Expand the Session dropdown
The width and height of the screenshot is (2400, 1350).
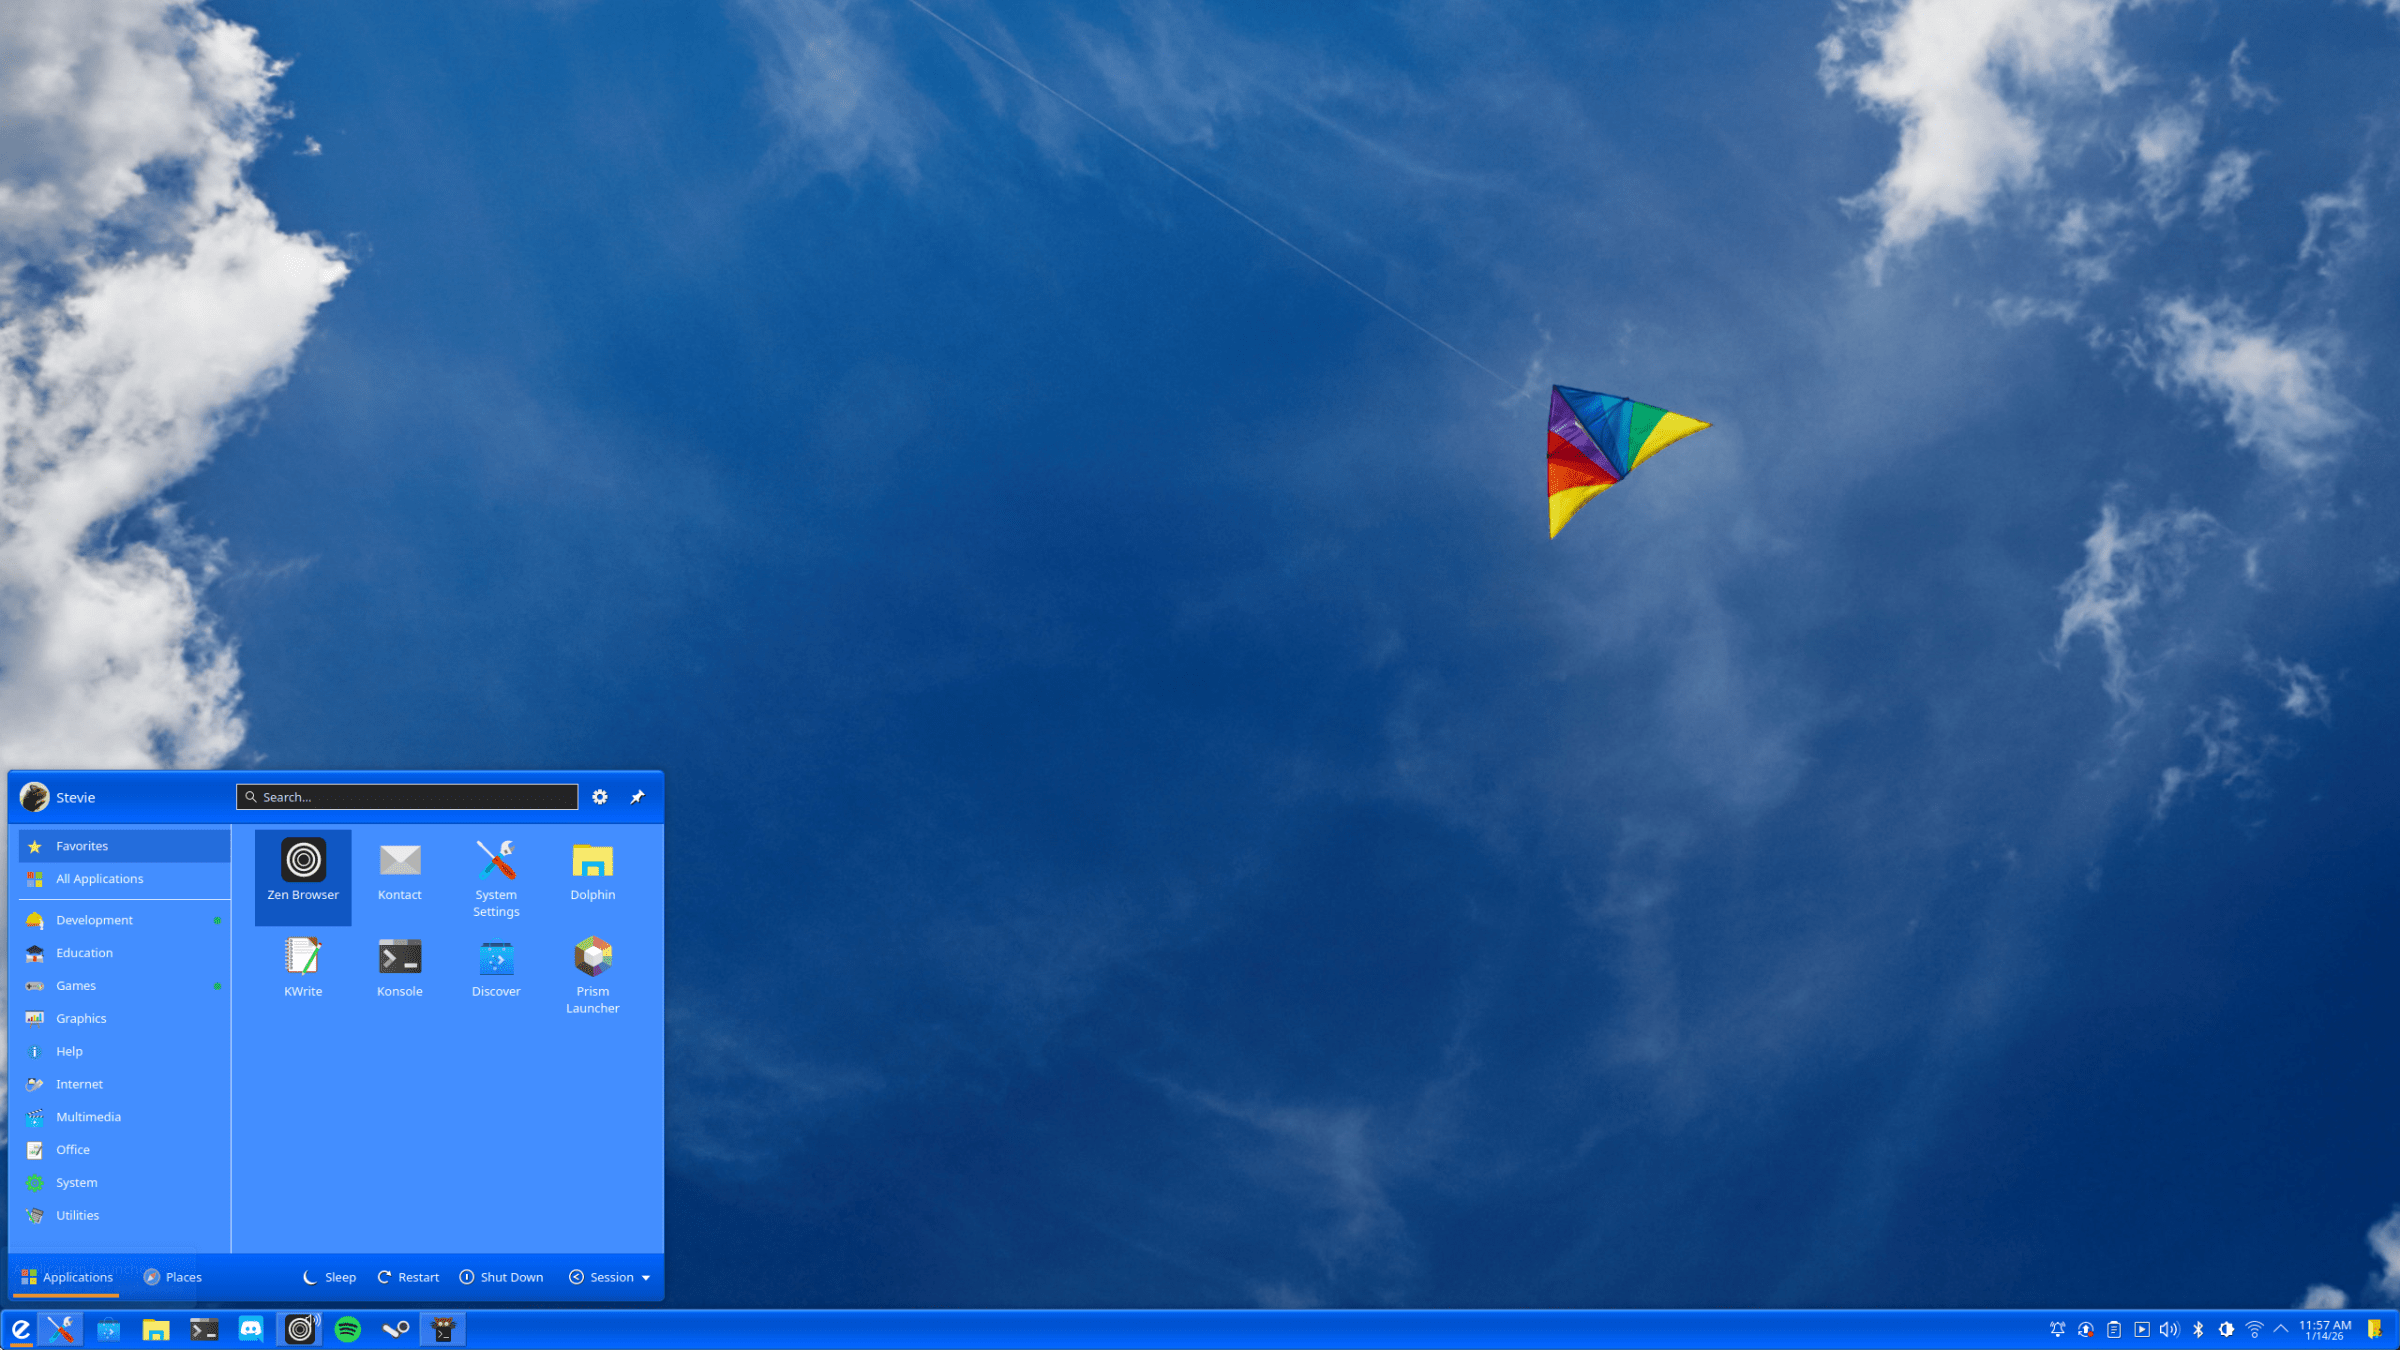click(x=610, y=1277)
